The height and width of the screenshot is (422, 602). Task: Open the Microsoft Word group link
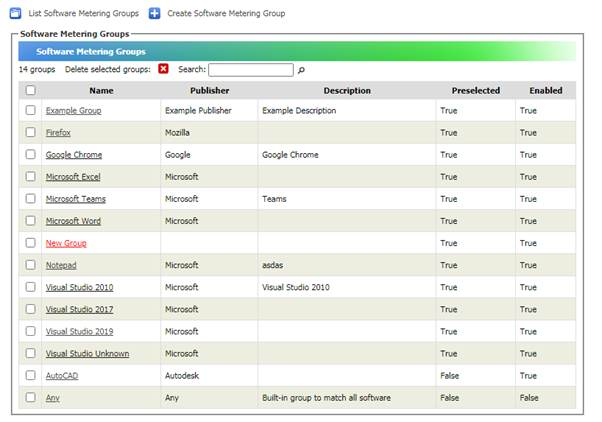click(73, 221)
